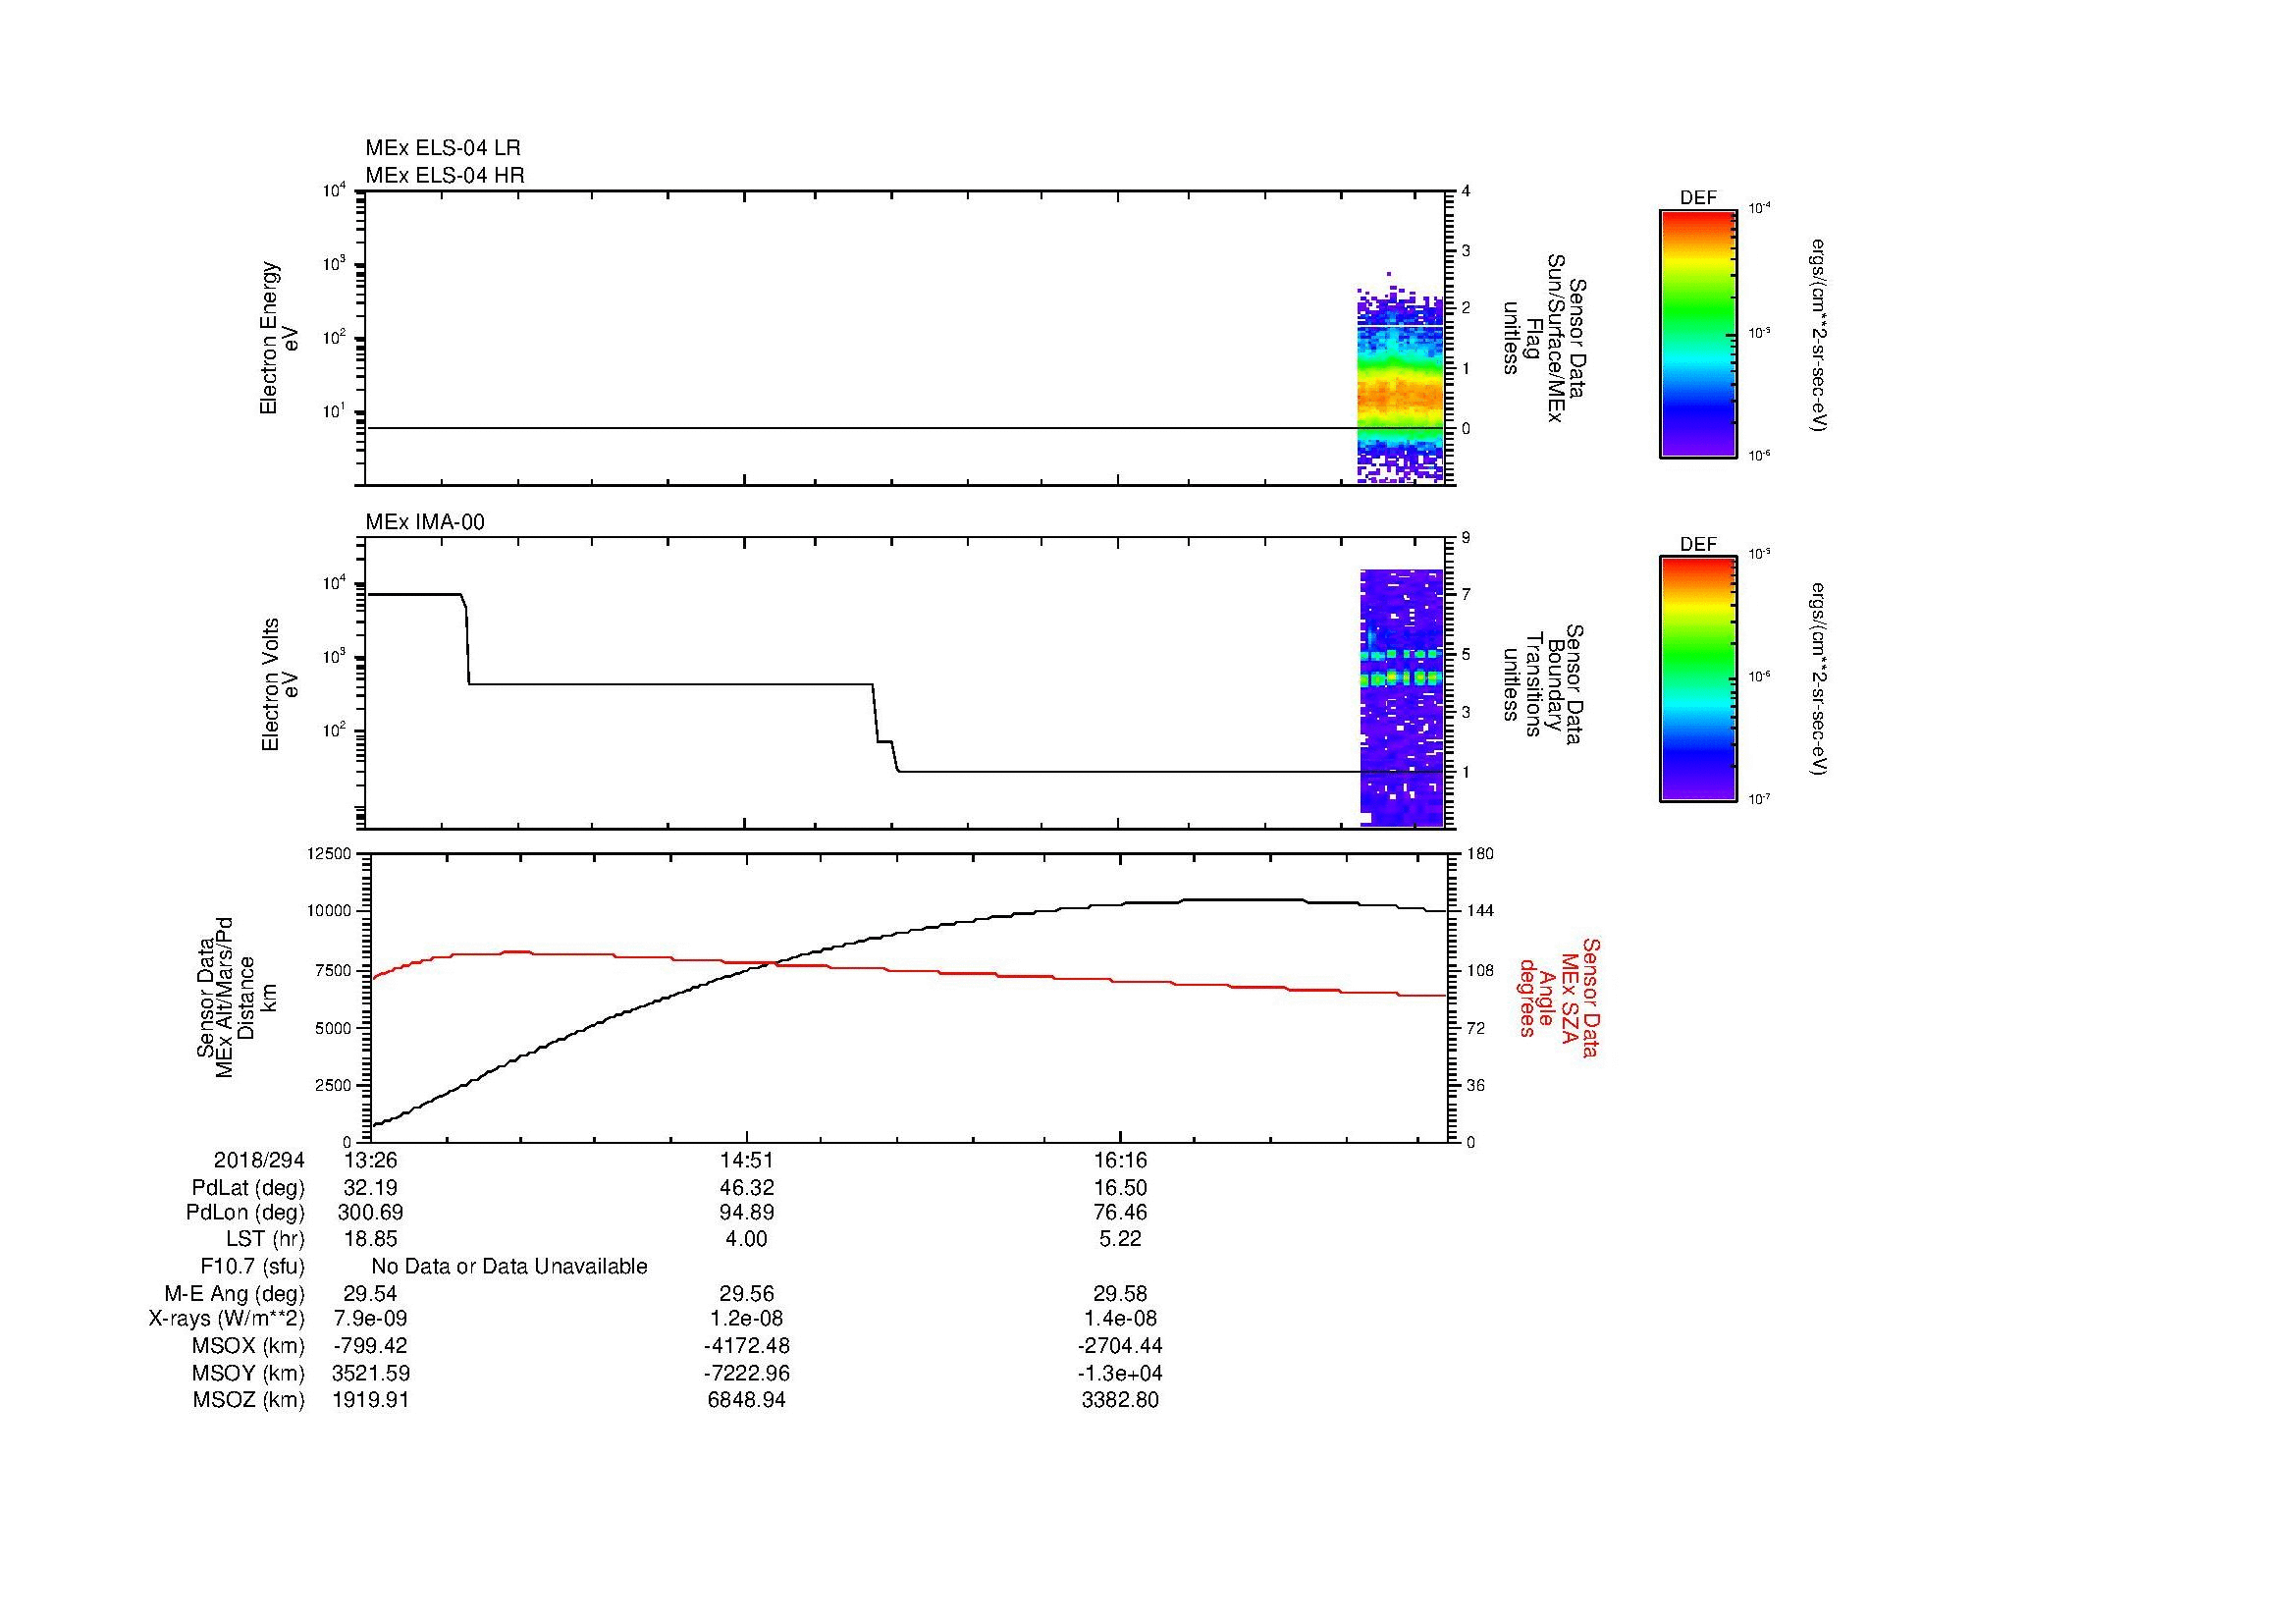Click the lower color bar units label
Viewport: 2296px width, 1623px height.
pos(1818,680)
